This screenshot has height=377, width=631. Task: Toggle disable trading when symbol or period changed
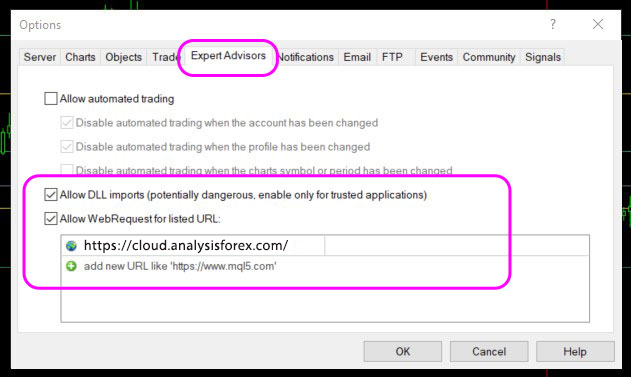(x=67, y=169)
